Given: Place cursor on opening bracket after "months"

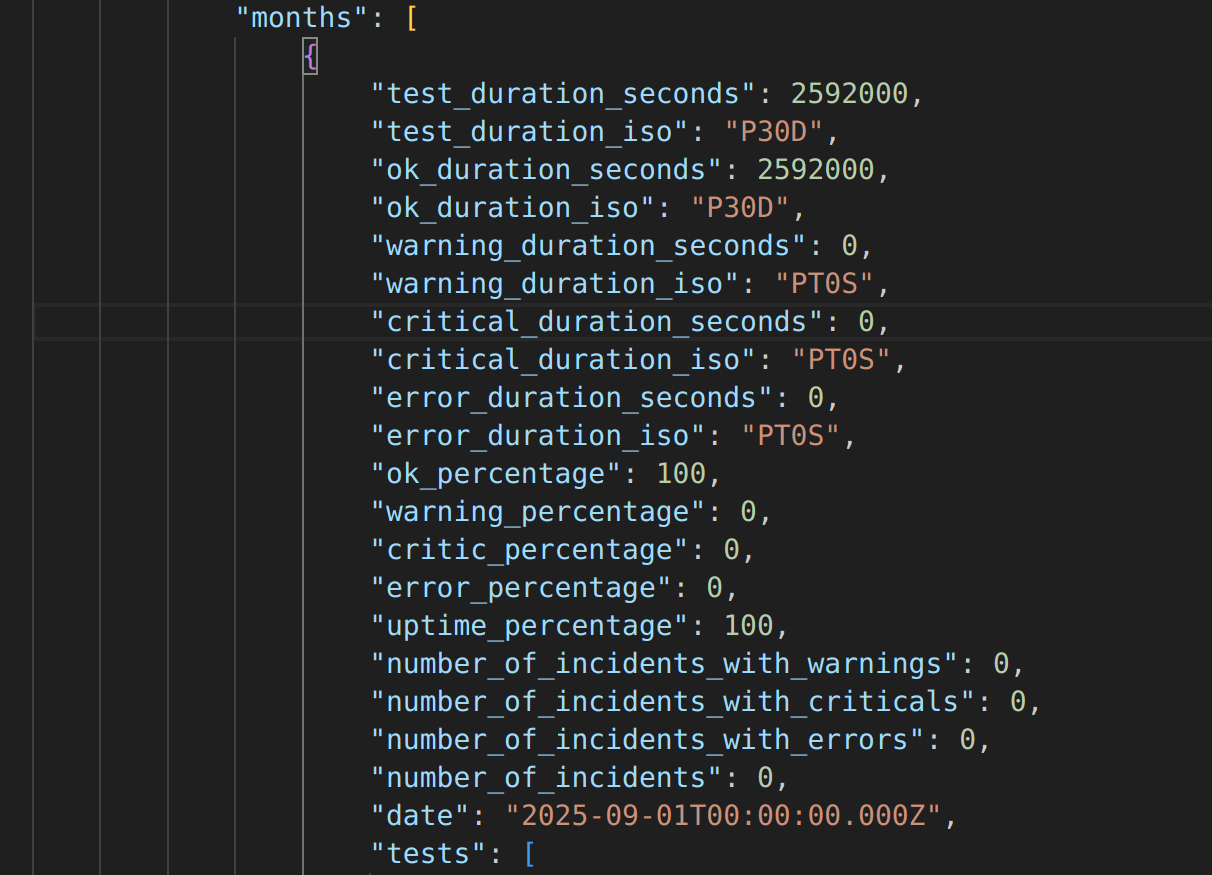Looking at the screenshot, I should 412,18.
